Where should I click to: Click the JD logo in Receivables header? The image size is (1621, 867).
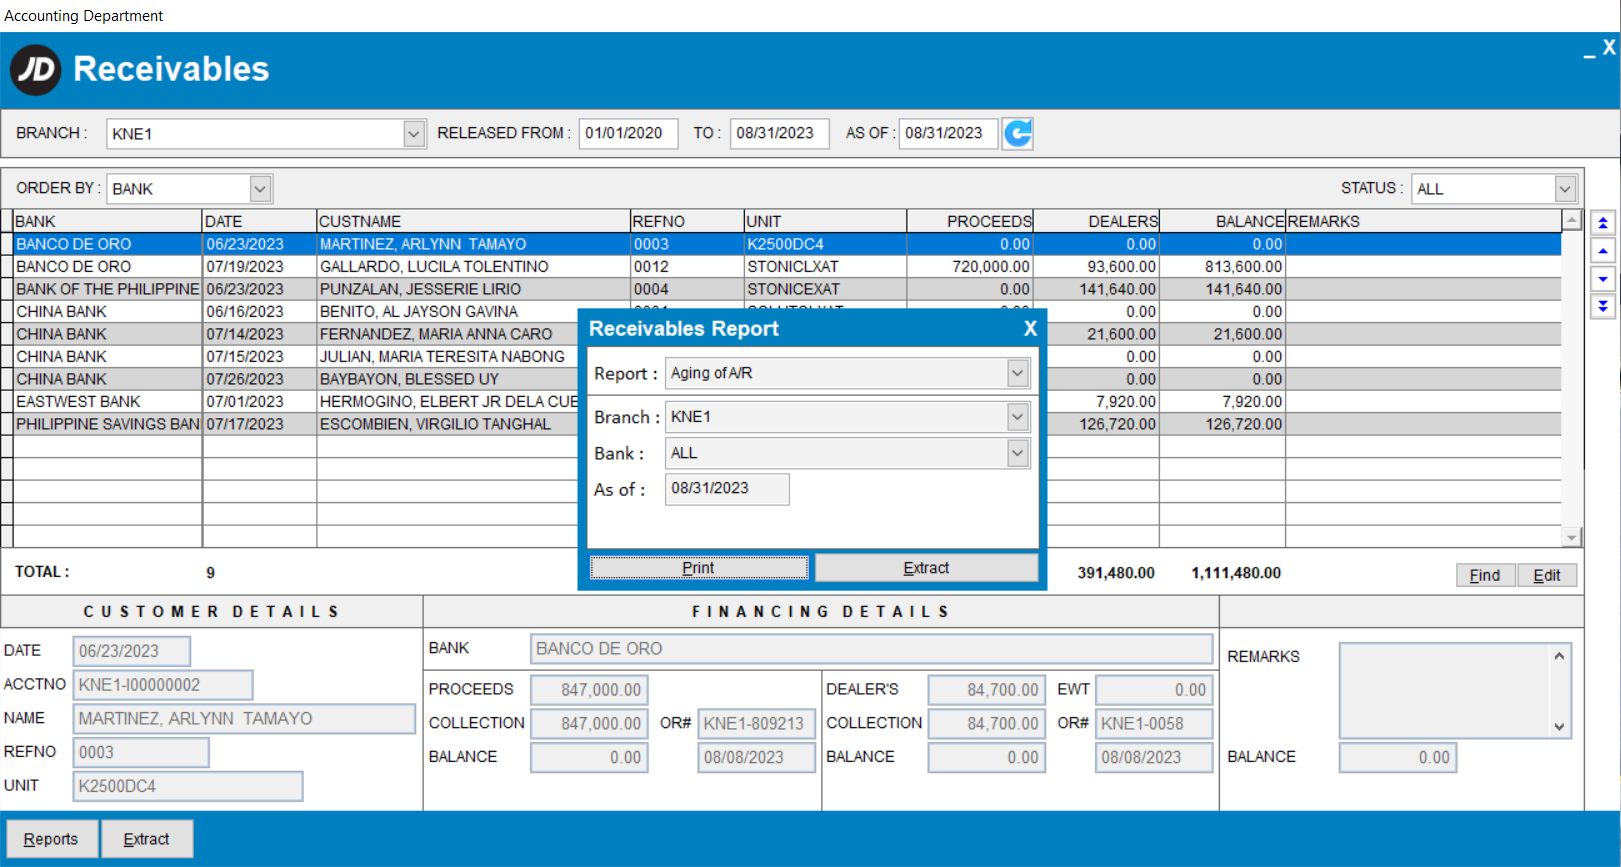coord(36,69)
